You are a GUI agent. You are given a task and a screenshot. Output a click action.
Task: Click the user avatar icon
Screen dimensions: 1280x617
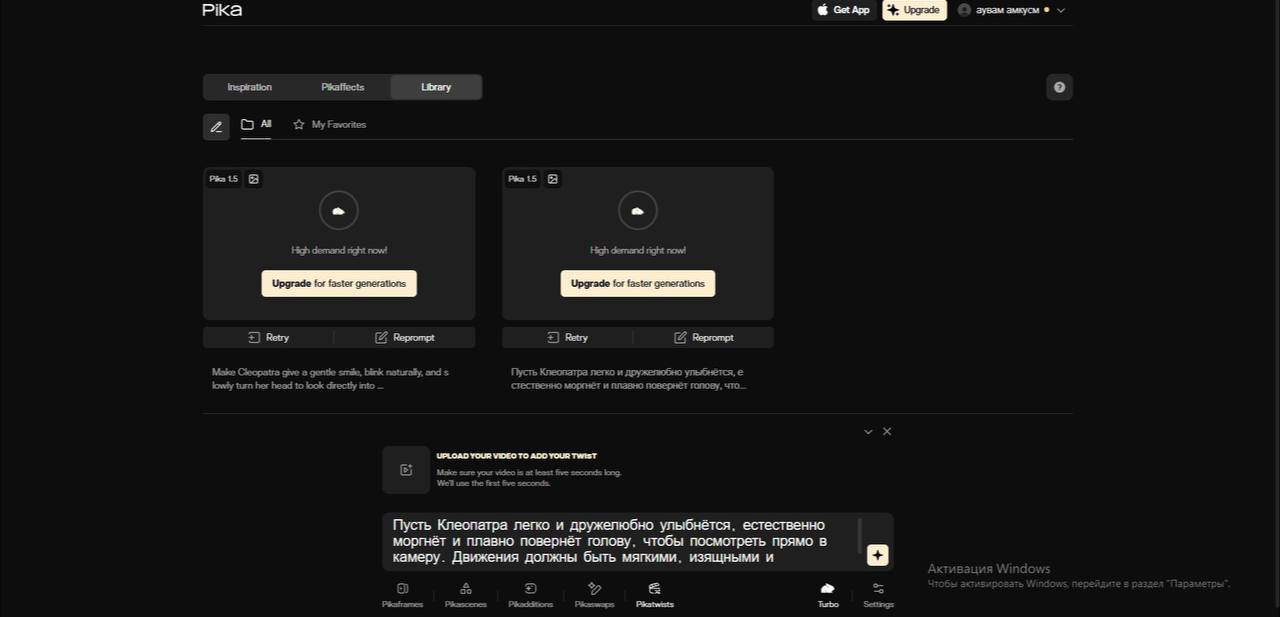click(964, 10)
